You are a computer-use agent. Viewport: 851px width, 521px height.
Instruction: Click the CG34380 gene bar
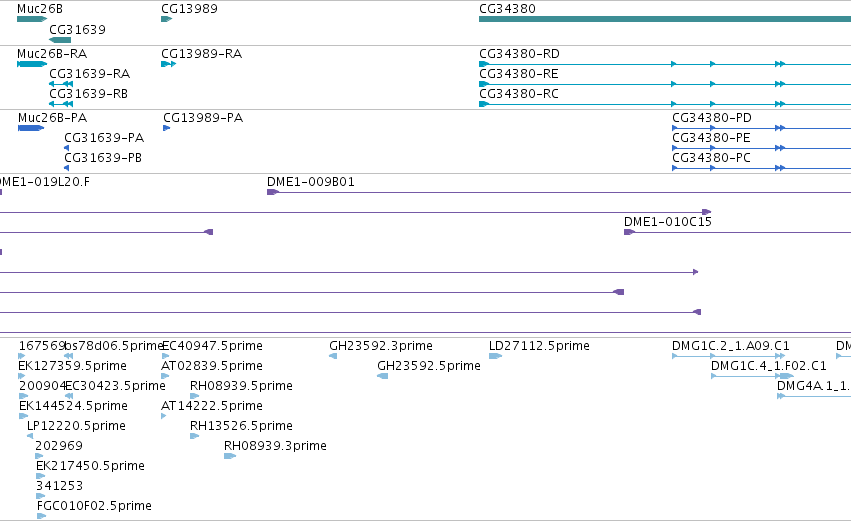coord(665,20)
